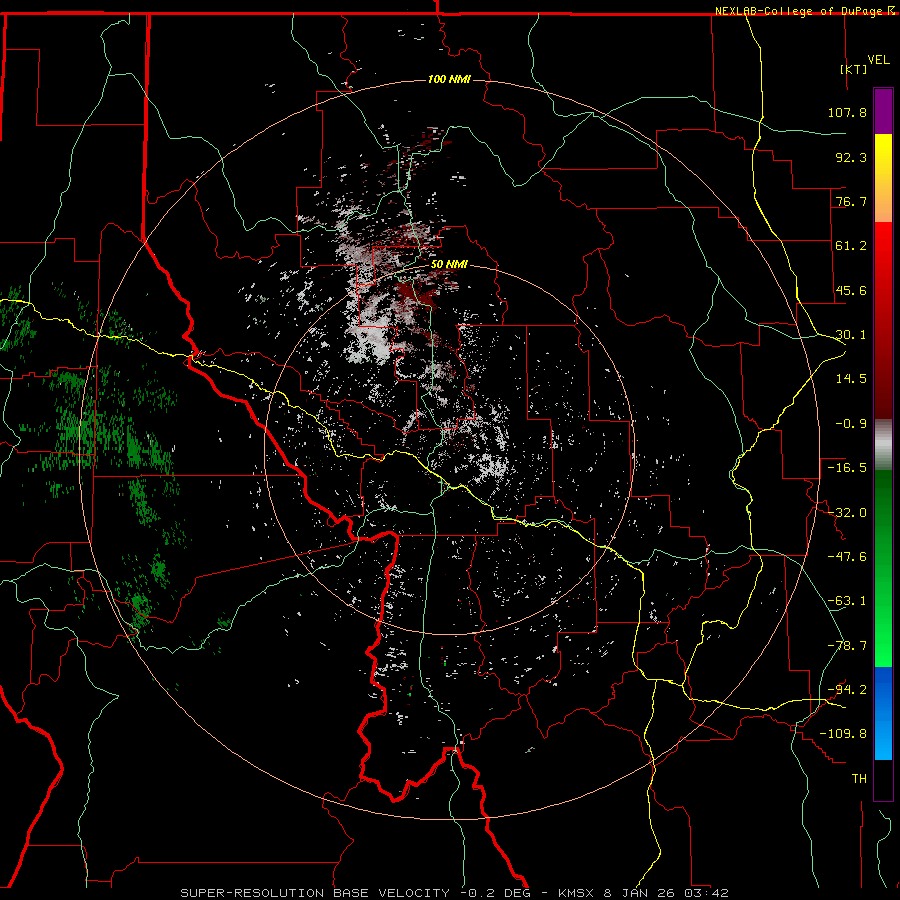Click the 76.7 legend value
Screen dimensions: 900x900
coord(851,201)
